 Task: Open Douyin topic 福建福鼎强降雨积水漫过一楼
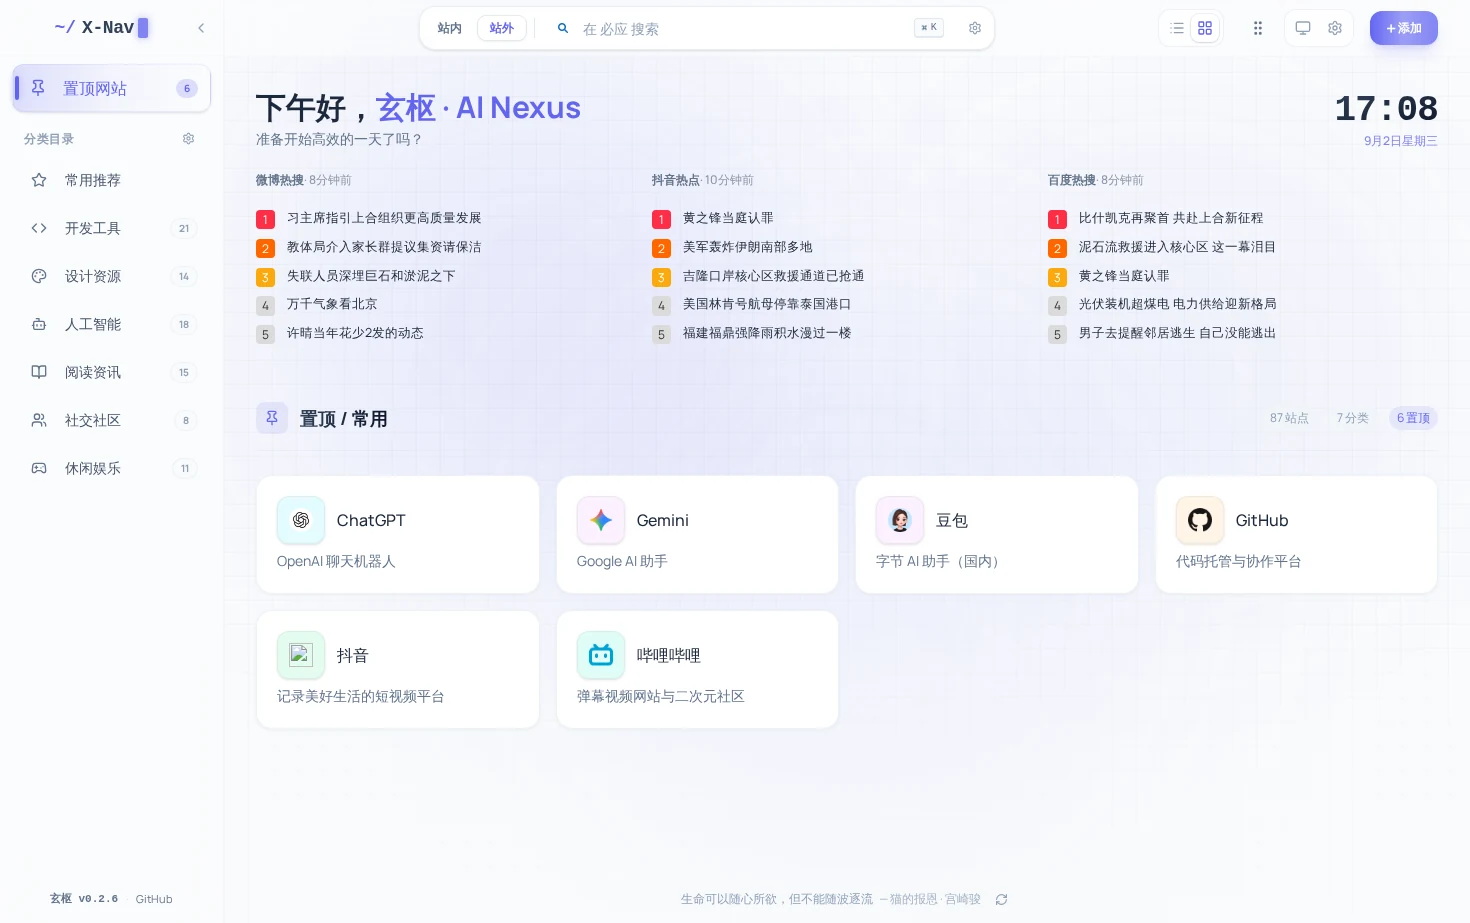767,333
